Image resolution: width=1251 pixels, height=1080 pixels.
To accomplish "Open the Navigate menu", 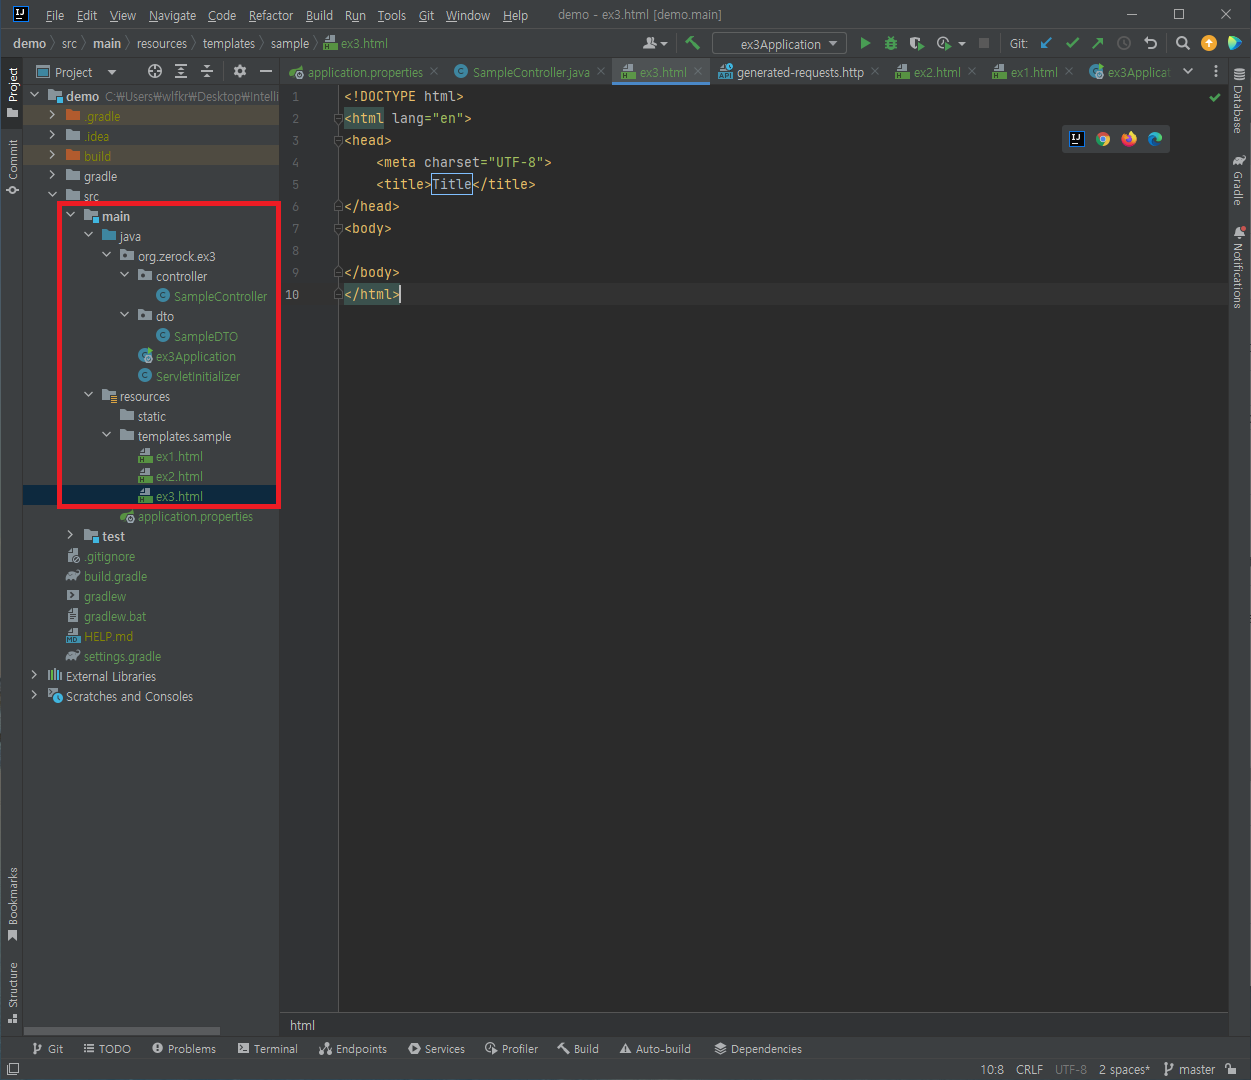I will (172, 15).
